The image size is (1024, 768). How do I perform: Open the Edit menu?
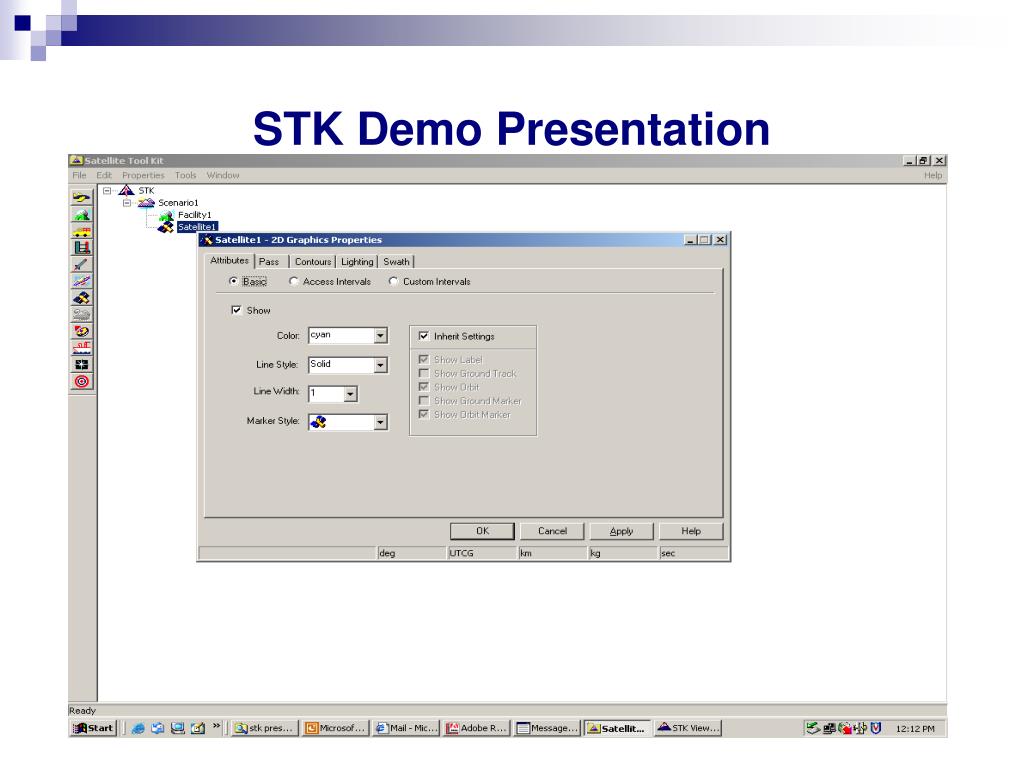point(104,175)
